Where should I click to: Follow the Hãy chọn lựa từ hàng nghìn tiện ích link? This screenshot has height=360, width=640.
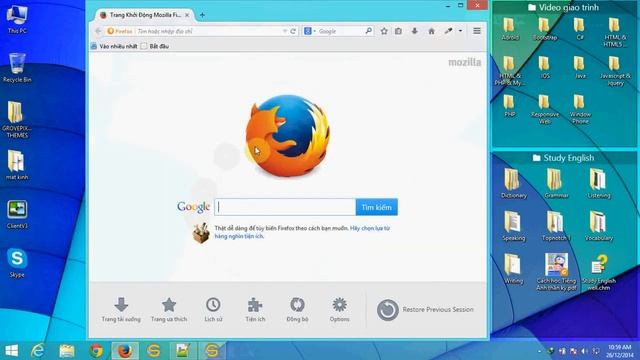(x=302, y=232)
